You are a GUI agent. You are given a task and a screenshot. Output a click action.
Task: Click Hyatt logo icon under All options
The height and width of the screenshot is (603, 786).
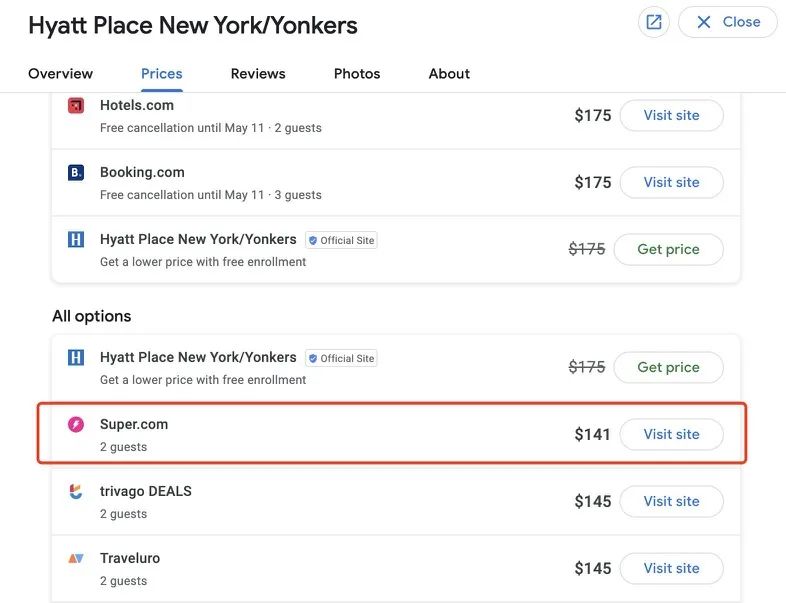click(76, 357)
